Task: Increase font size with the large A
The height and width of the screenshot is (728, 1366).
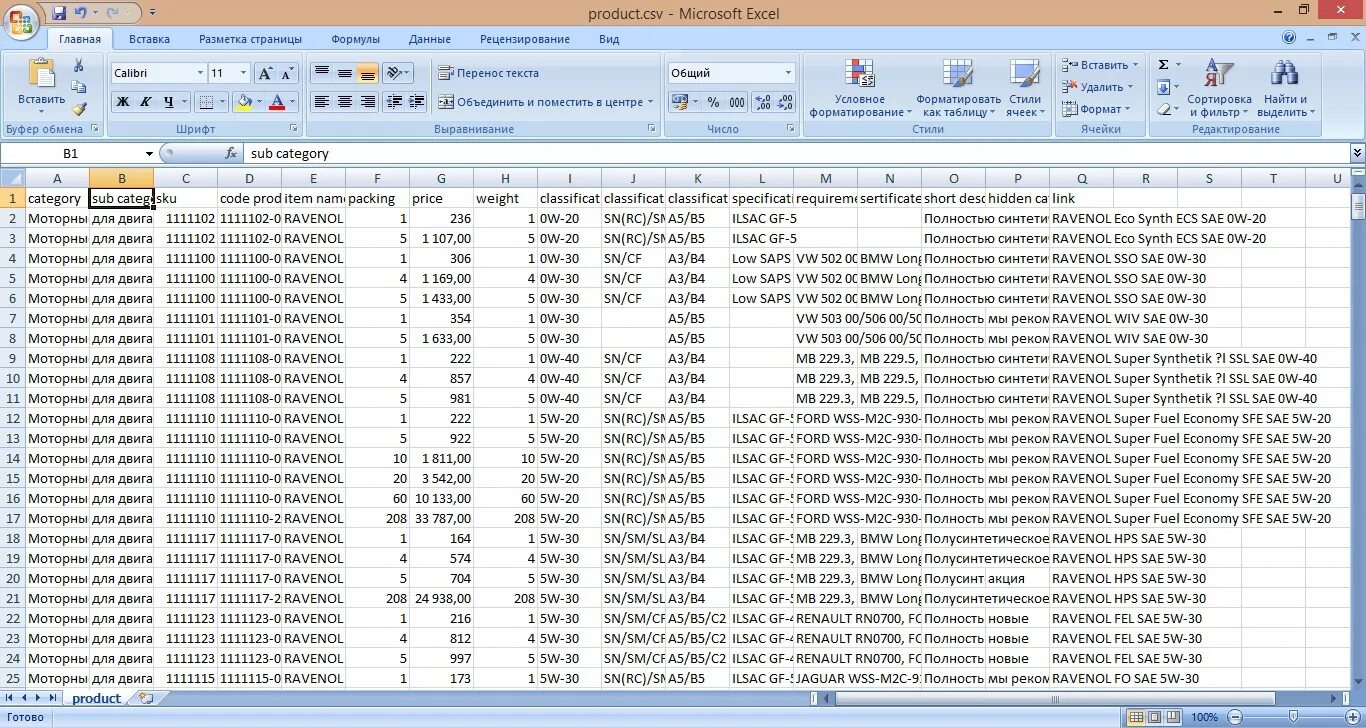Action: pos(265,73)
